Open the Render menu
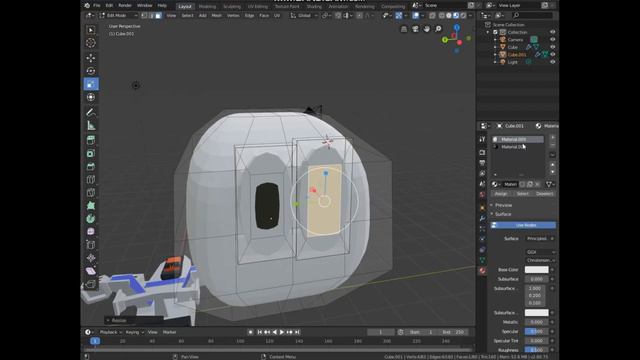Image resolution: width=640 pixels, height=360 pixels. 124,6
